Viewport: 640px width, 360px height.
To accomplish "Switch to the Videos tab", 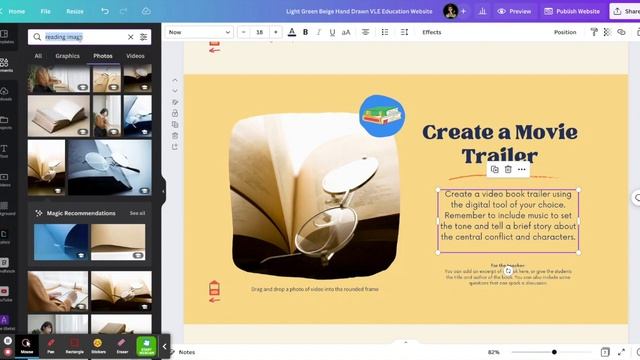I will [135, 56].
